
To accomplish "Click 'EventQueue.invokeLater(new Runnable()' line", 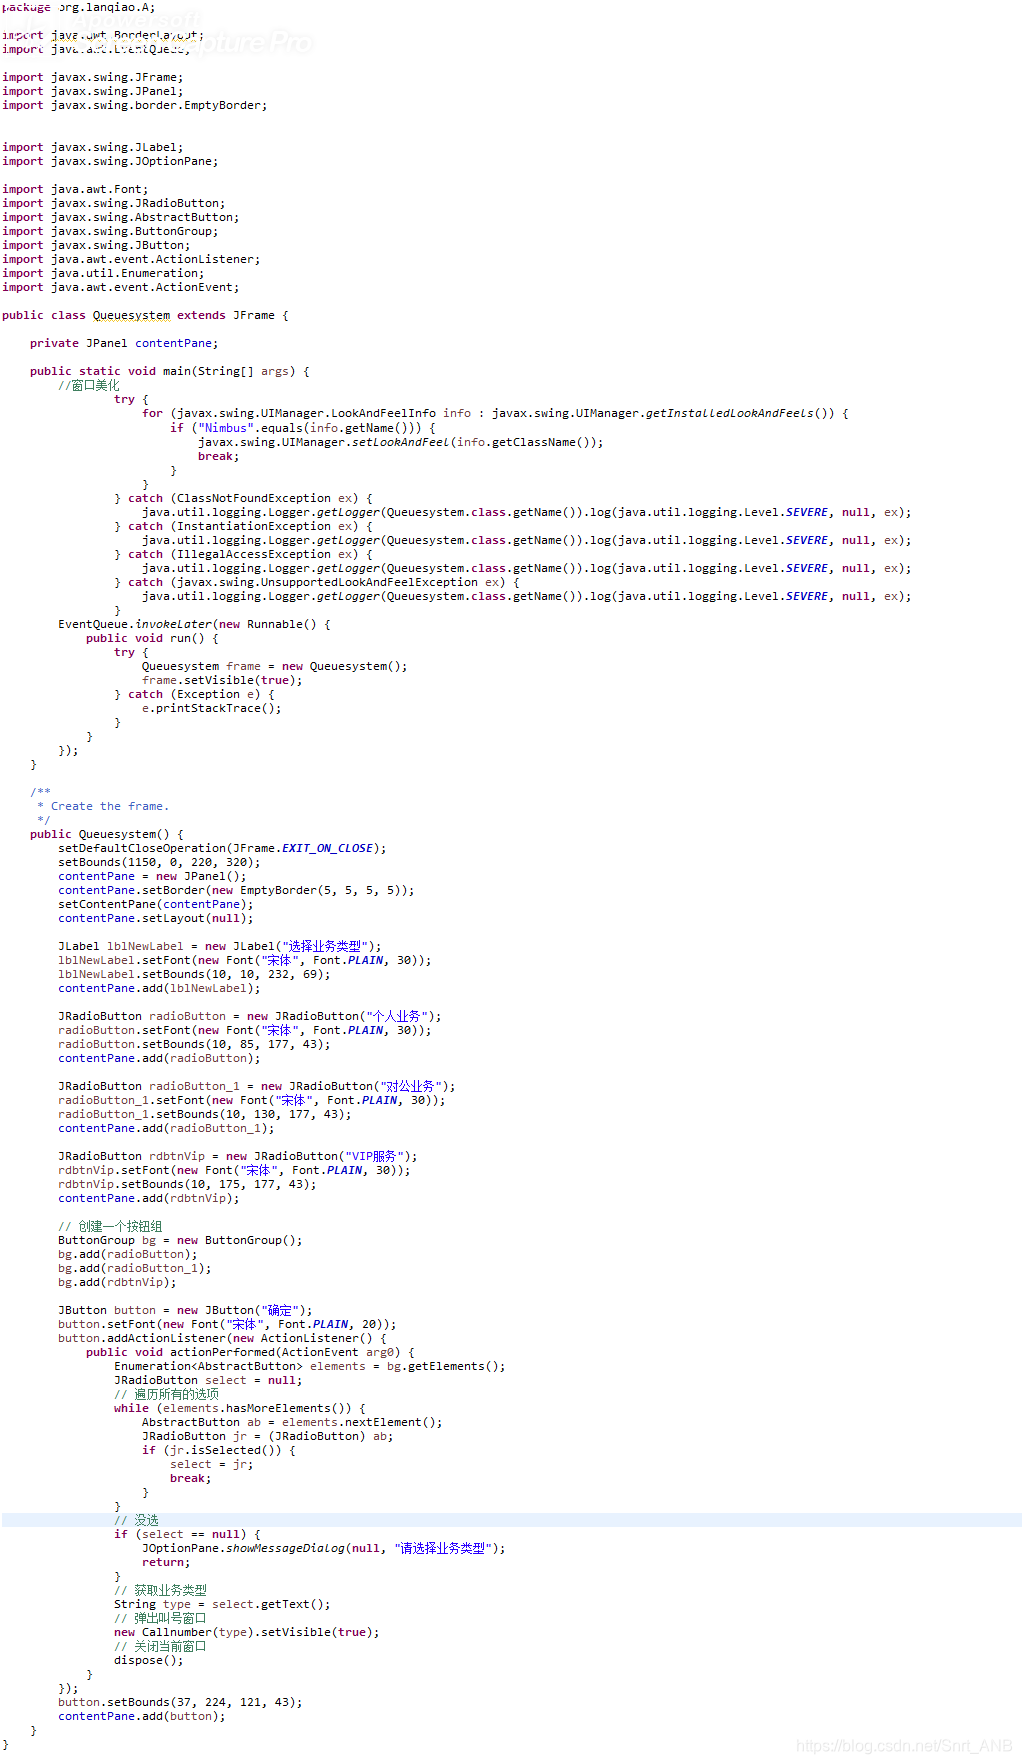I will (x=194, y=624).
